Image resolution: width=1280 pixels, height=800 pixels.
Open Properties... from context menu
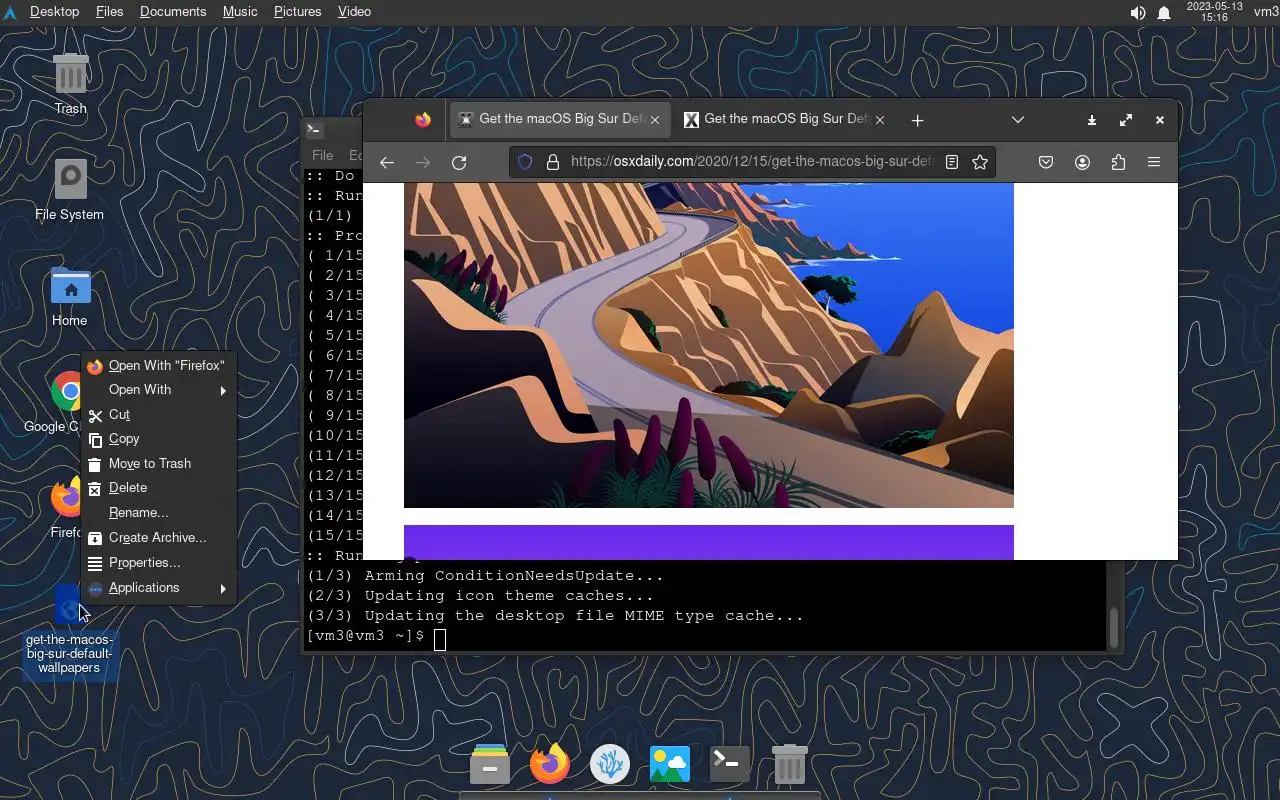pos(159,563)
